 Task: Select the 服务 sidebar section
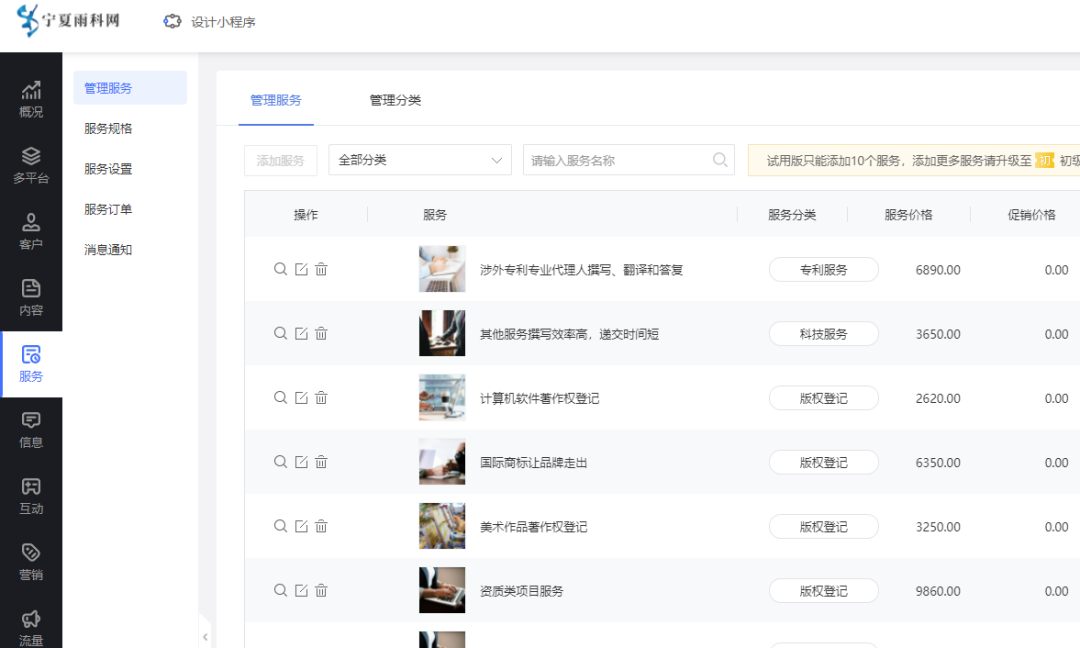coord(31,364)
